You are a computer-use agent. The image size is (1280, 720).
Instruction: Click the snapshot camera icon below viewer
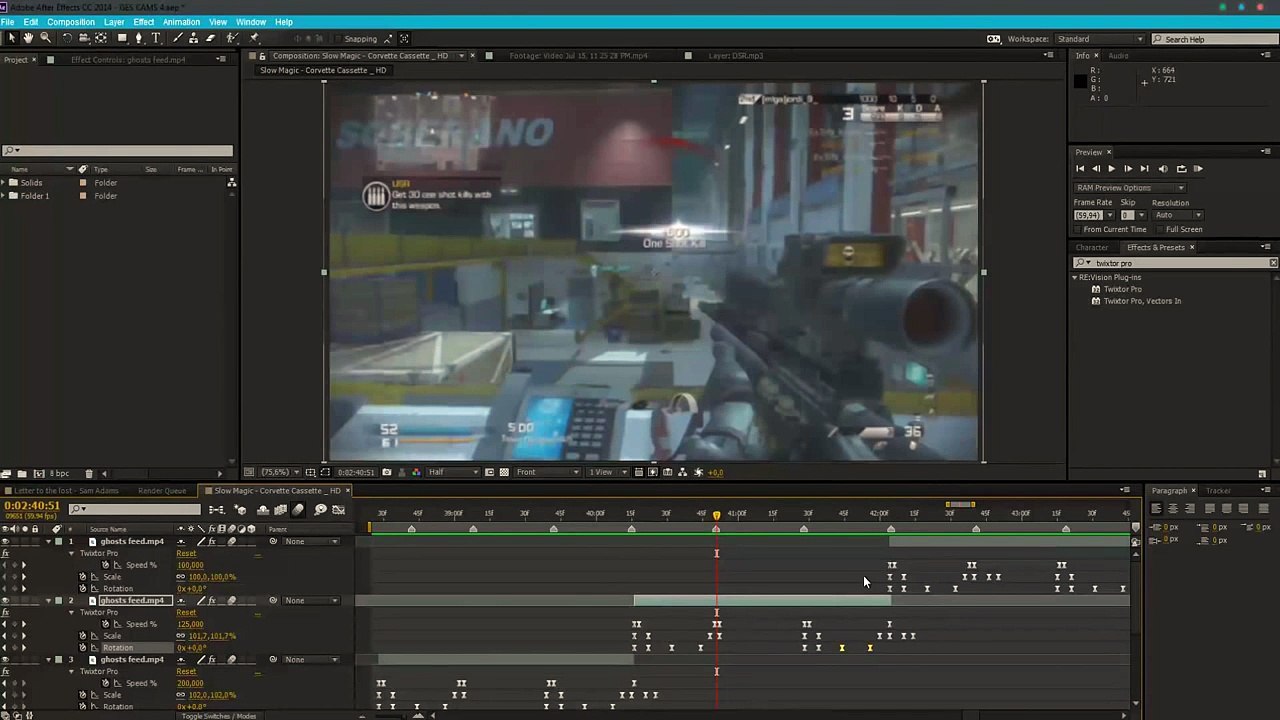click(x=386, y=472)
